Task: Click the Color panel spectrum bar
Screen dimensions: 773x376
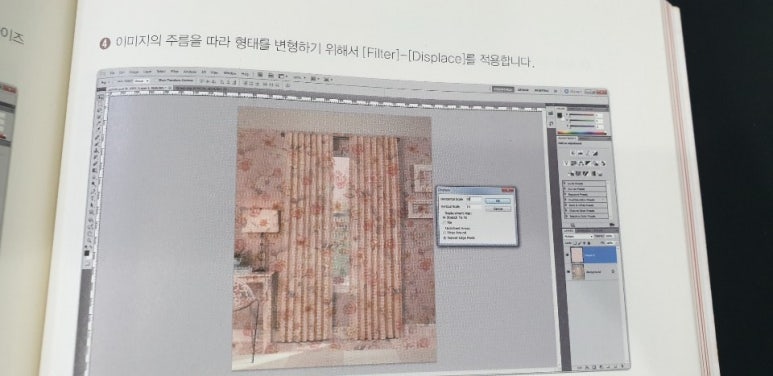Action: 582,133
